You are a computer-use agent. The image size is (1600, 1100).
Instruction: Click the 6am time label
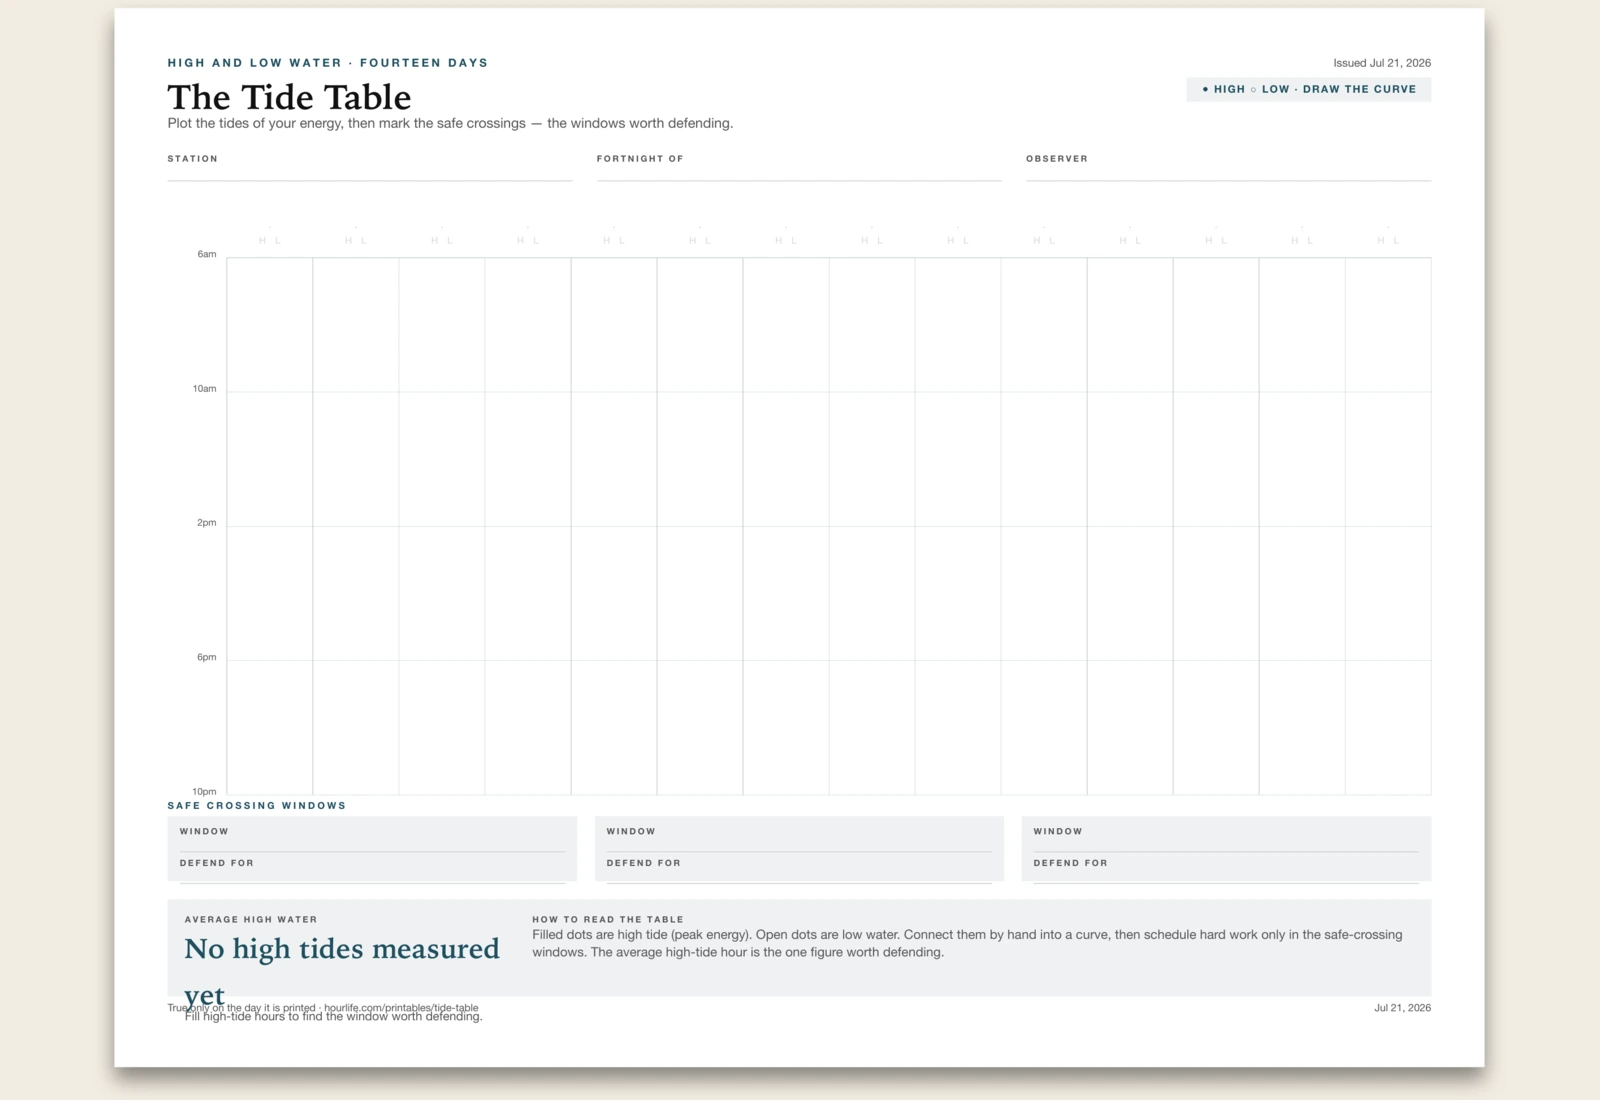[207, 254]
